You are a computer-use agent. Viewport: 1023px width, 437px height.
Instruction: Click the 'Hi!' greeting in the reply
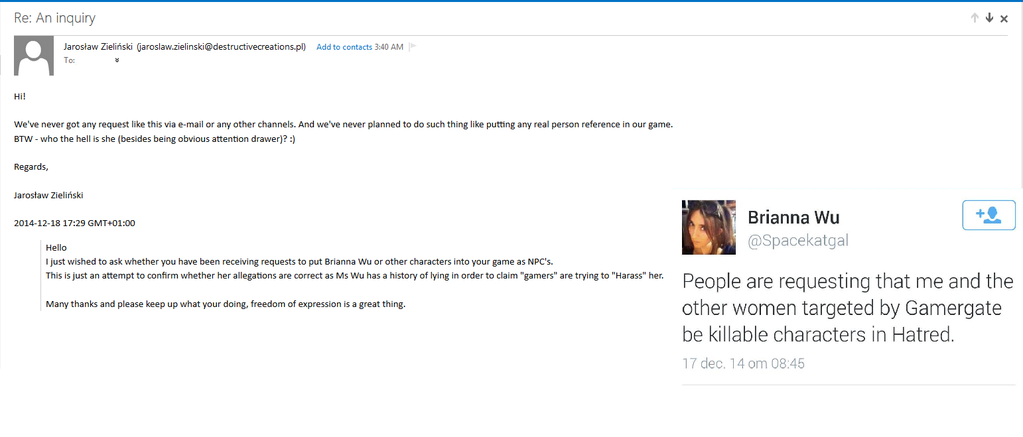(x=19, y=96)
